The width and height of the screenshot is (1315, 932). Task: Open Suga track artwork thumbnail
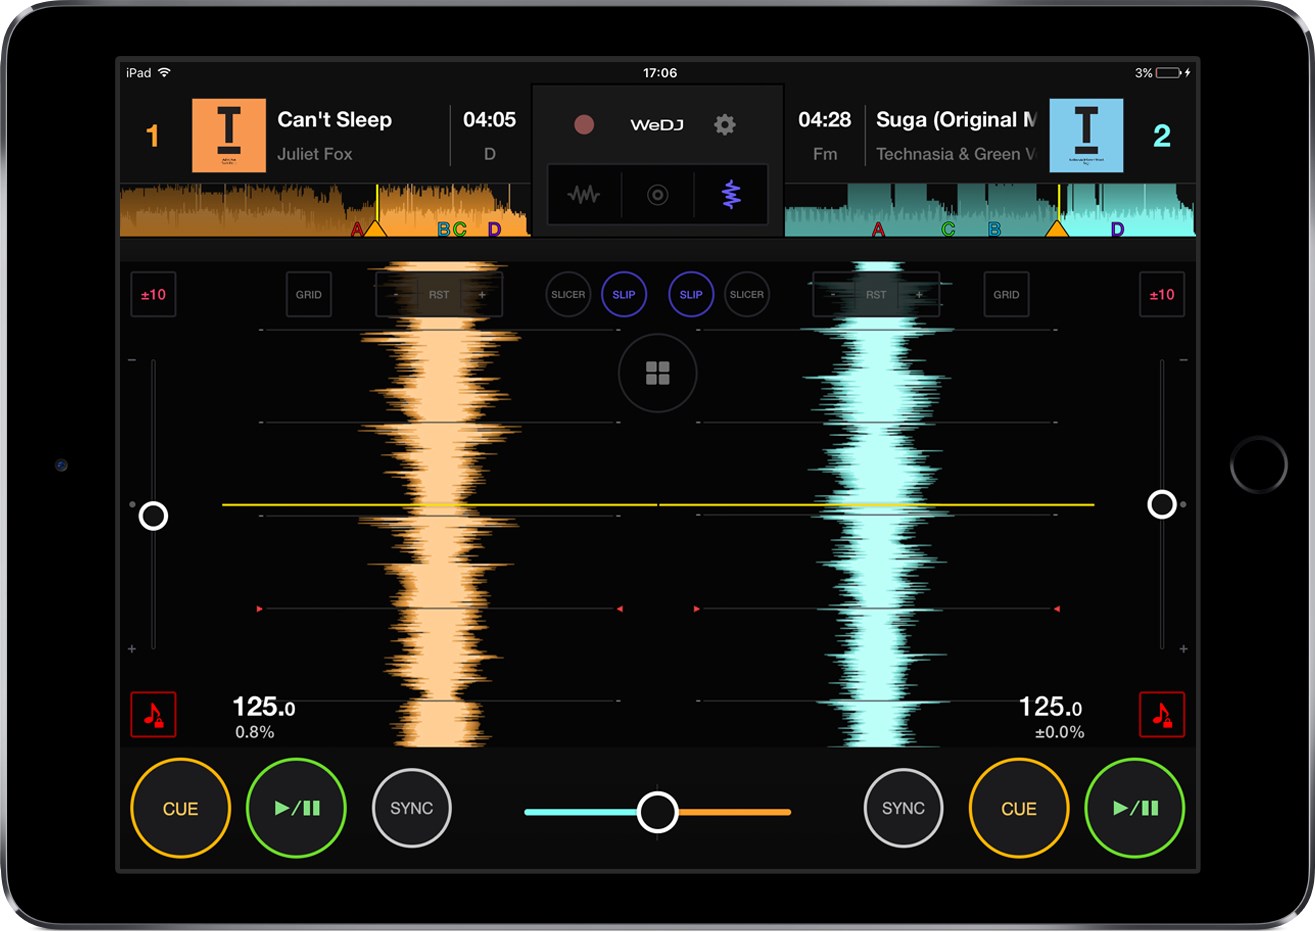pos(1086,135)
